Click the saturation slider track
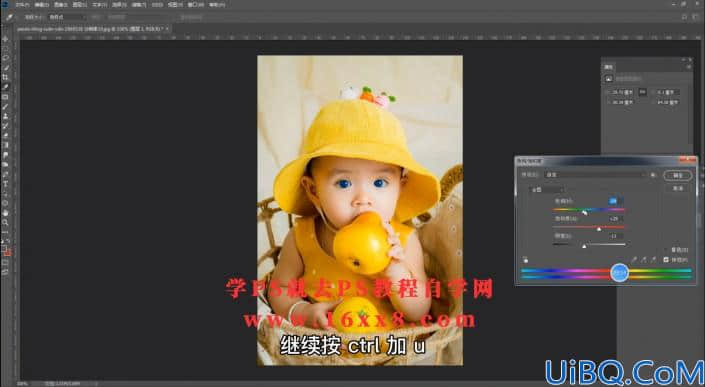 [x=589, y=227]
